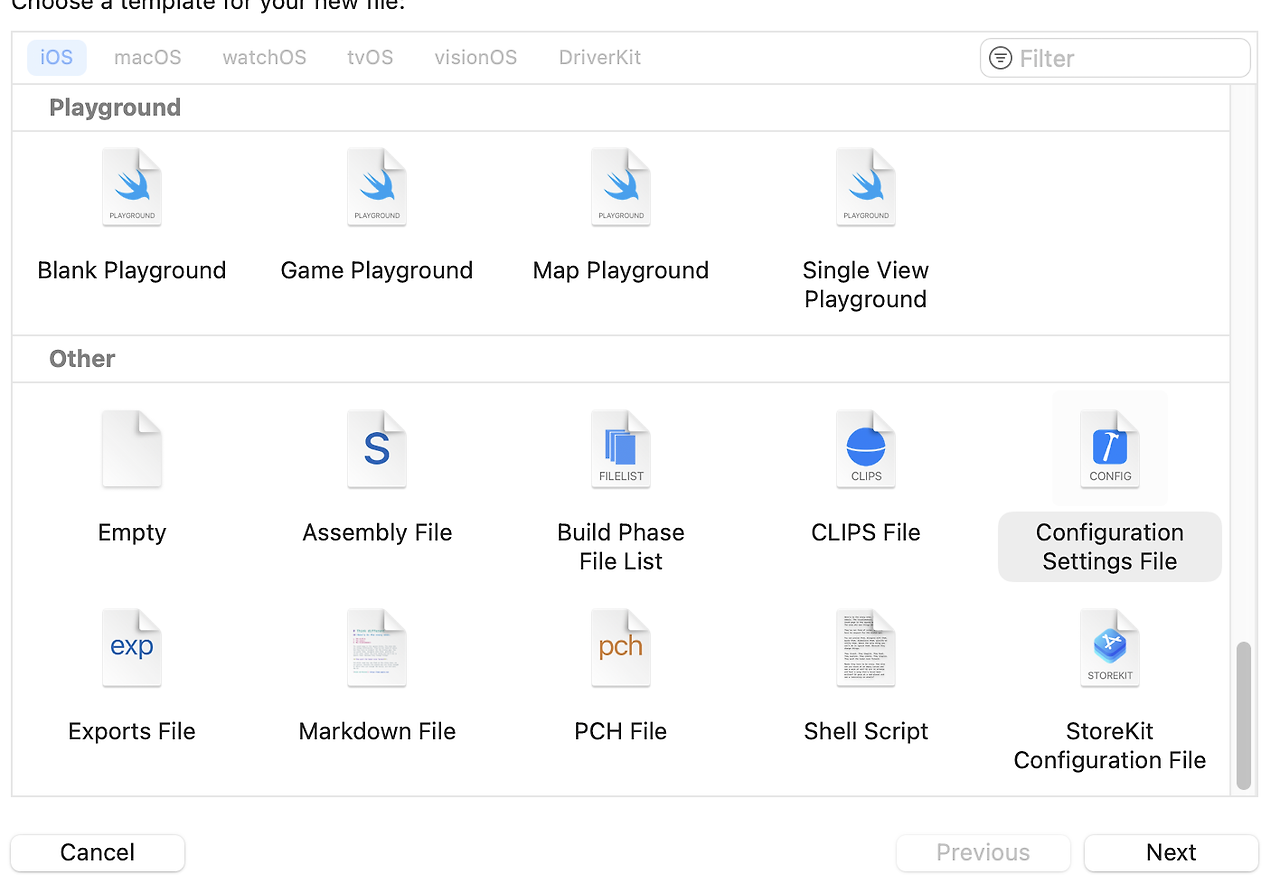This screenshot has width=1280, height=893.
Task: Click the Playground section header
Action: click(x=115, y=107)
